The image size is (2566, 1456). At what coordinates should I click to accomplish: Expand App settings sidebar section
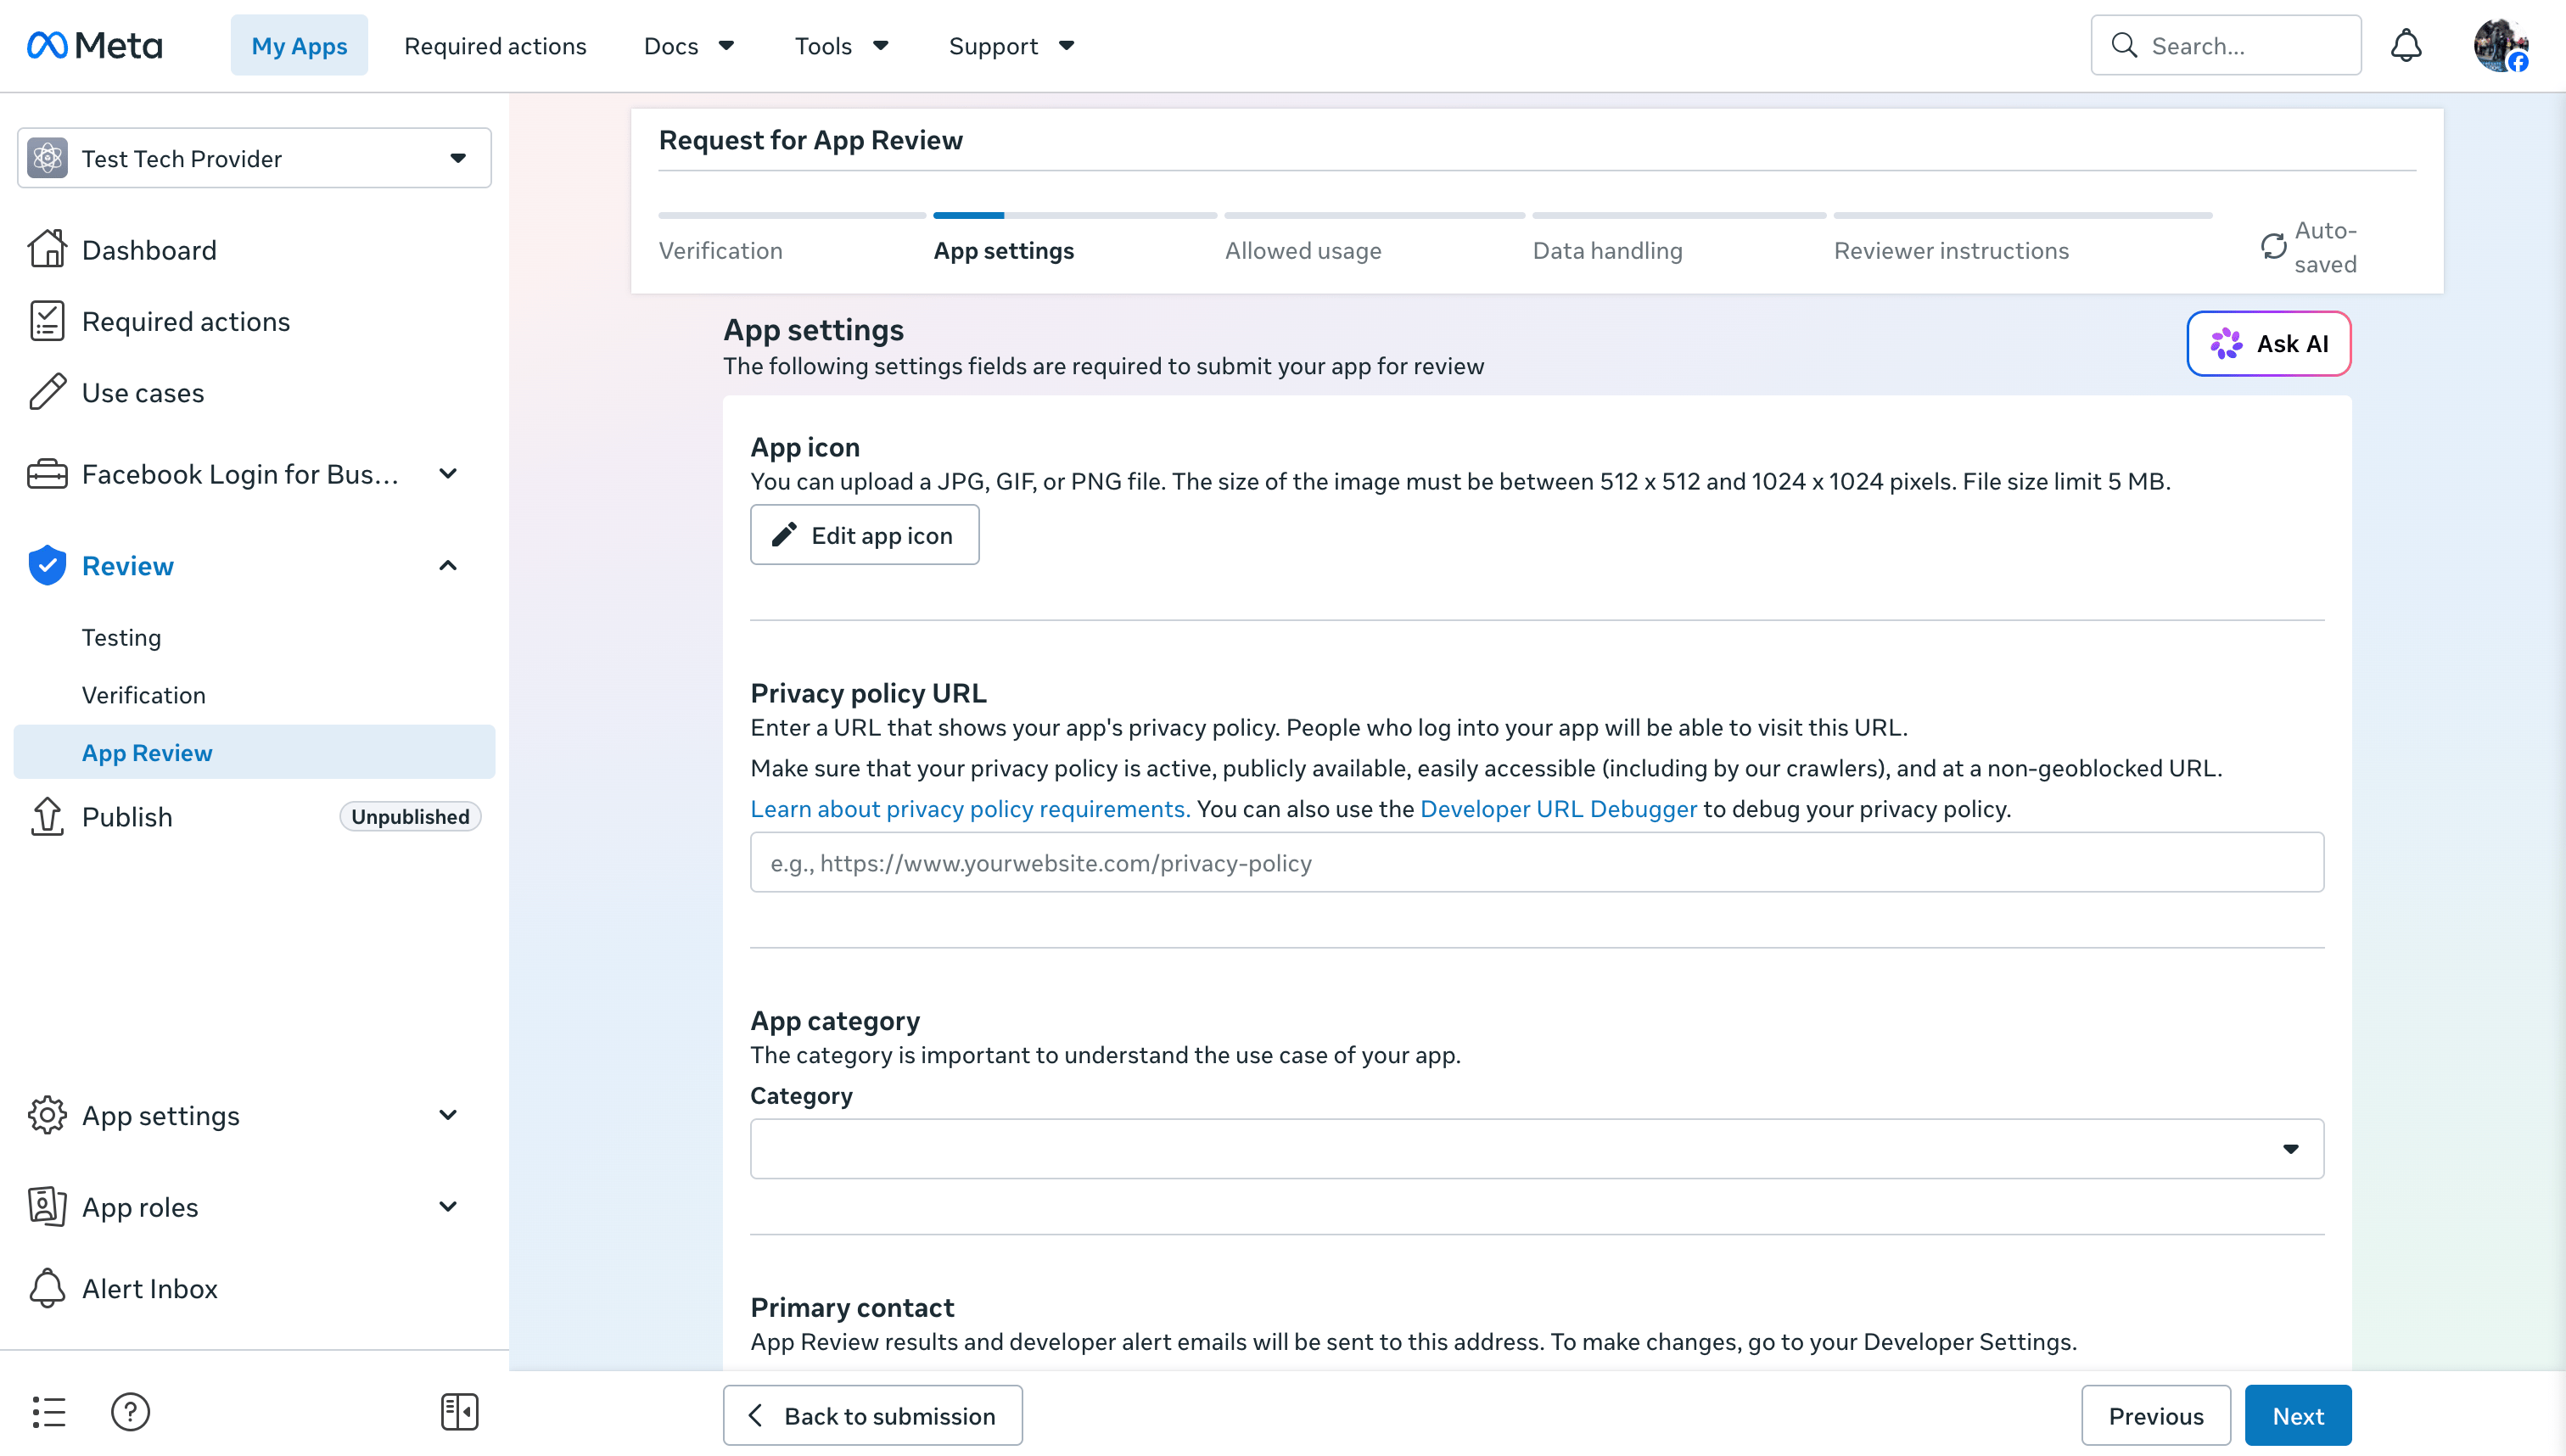pos(448,1115)
